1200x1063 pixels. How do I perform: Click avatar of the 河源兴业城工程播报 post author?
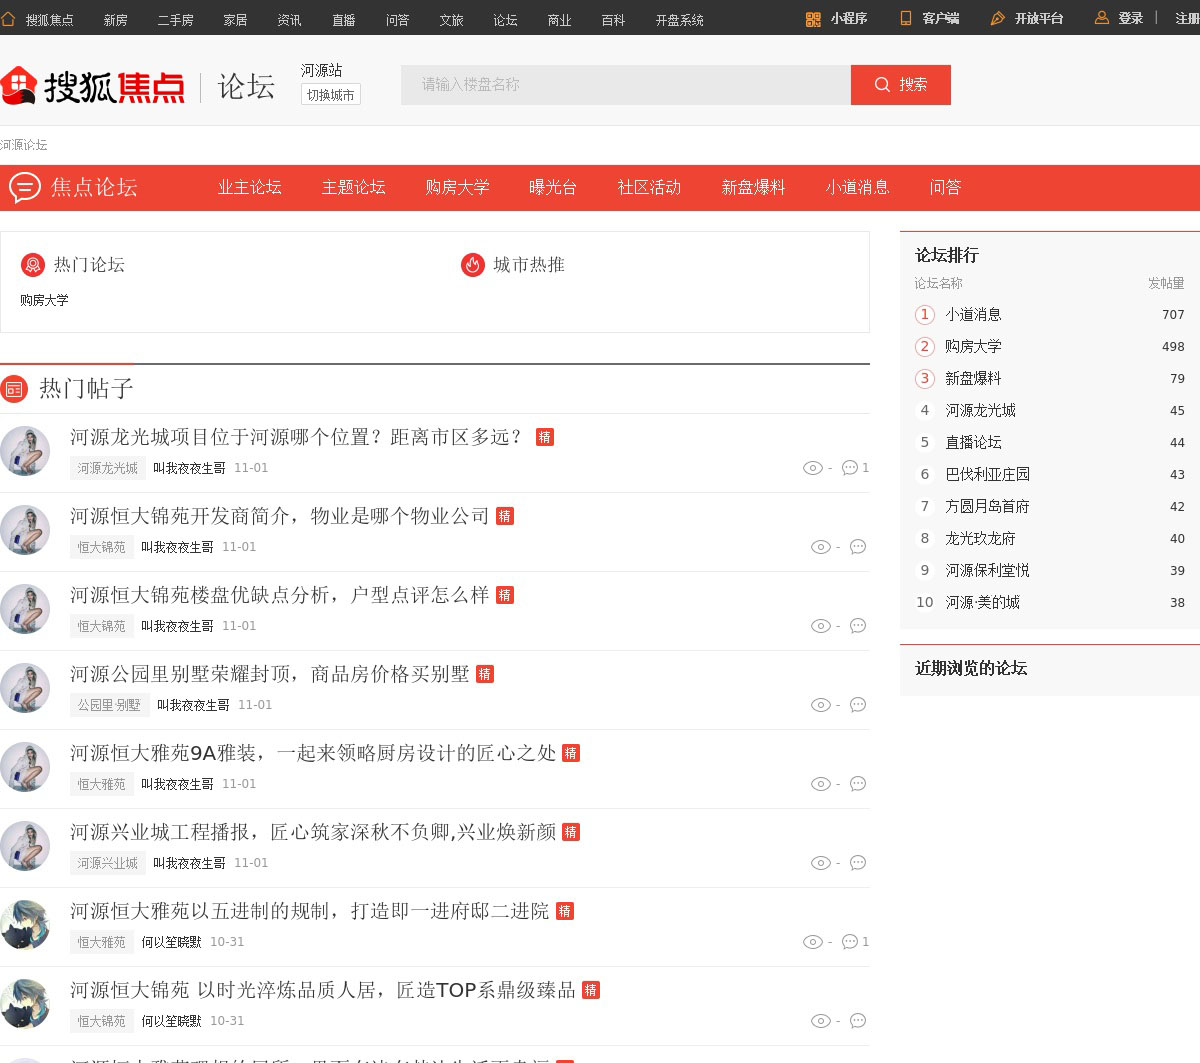point(25,846)
